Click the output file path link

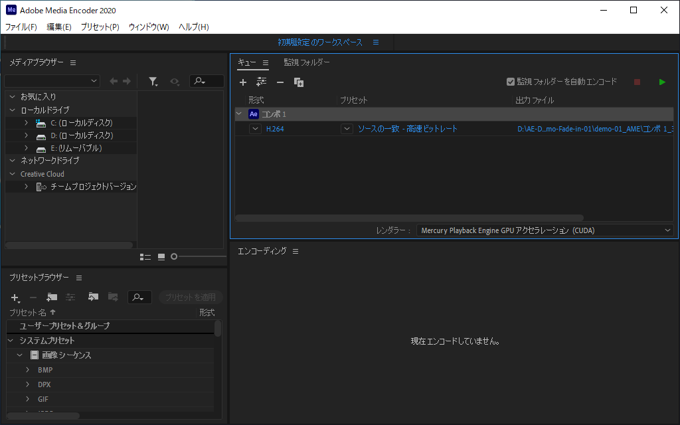pos(595,129)
